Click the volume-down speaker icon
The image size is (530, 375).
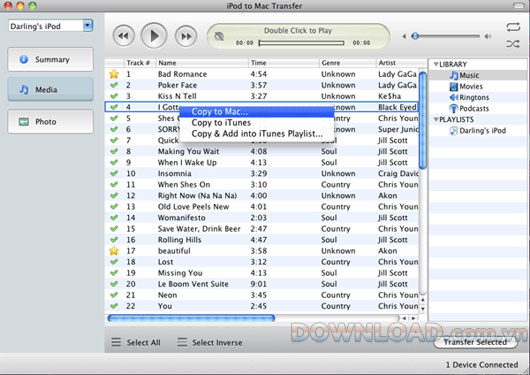(x=404, y=36)
